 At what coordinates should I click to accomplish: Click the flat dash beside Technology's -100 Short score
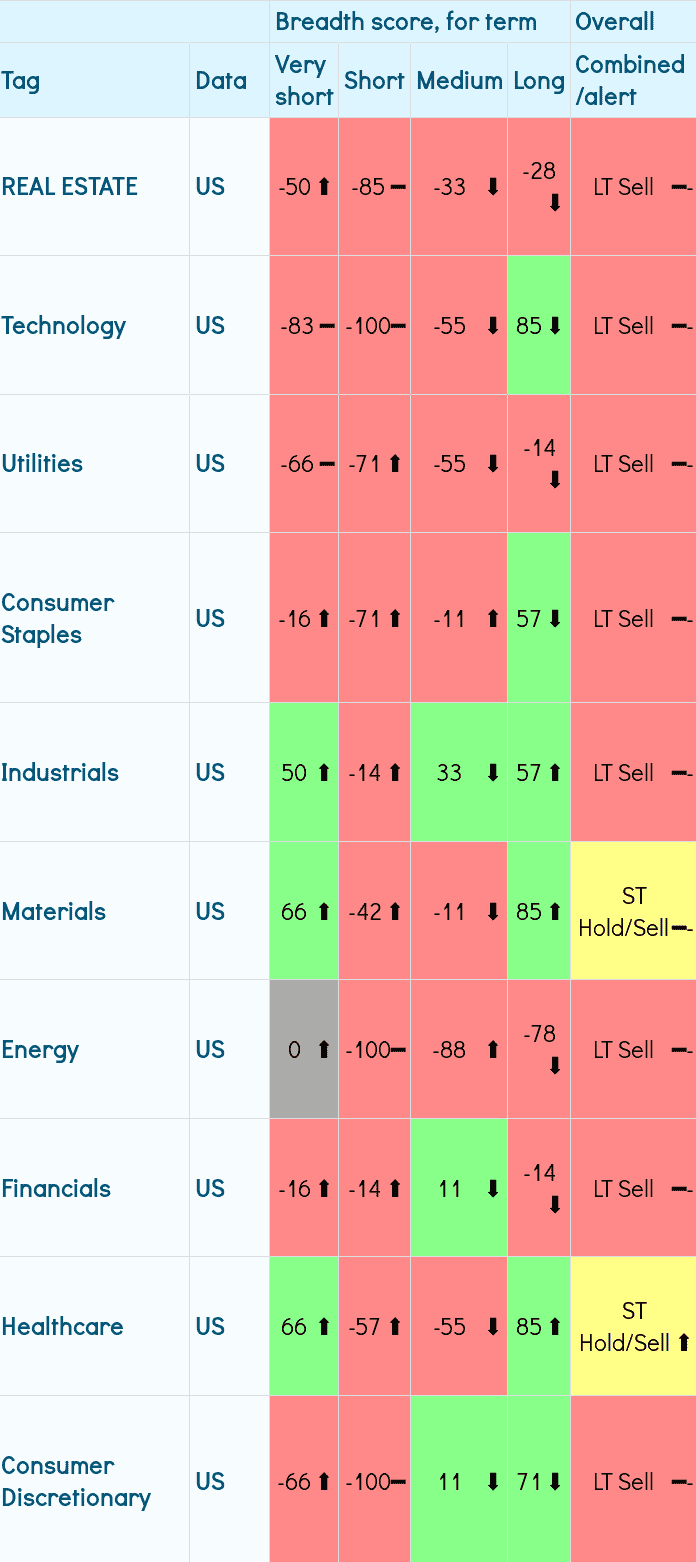pyautogui.click(x=397, y=325)
